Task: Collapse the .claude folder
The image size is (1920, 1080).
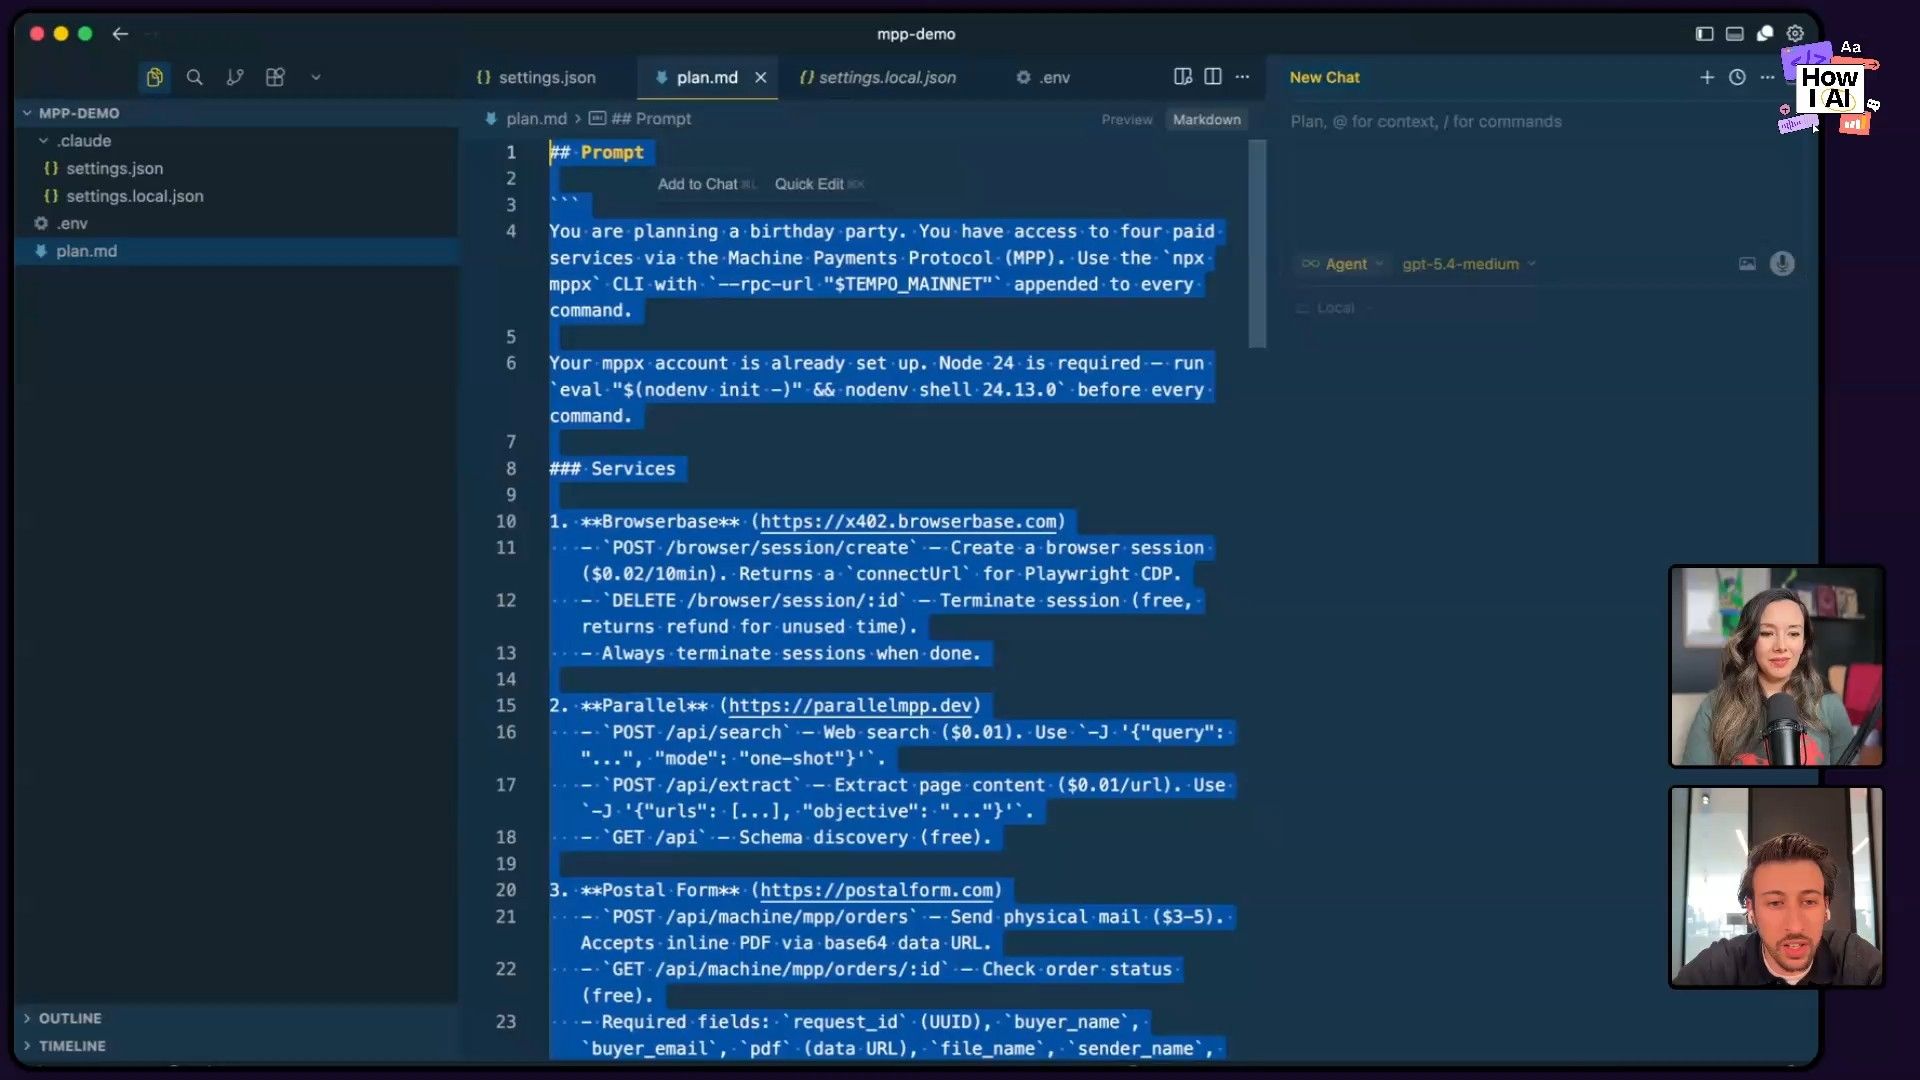Action: coord(237,141)
